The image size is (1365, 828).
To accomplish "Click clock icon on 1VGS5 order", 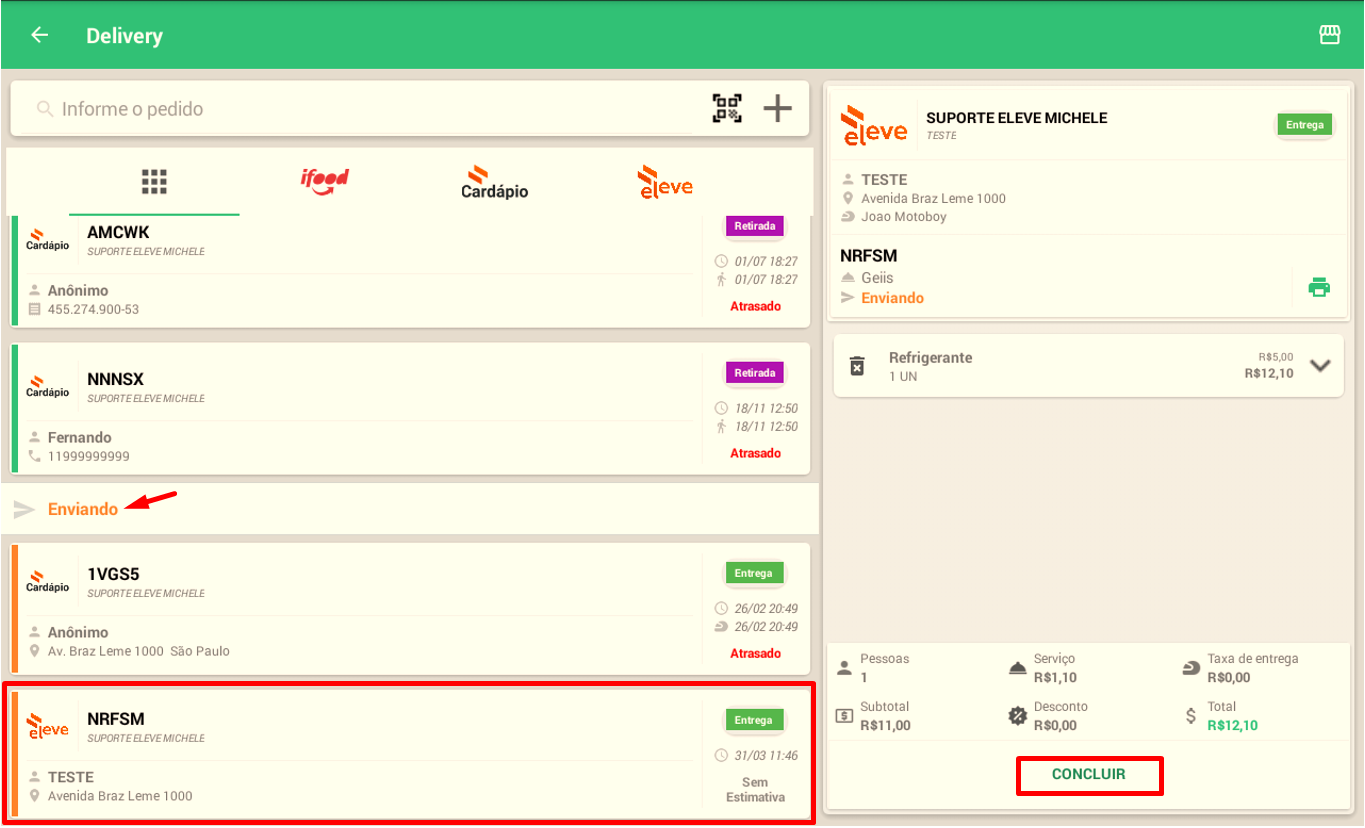I will [722, 608].
